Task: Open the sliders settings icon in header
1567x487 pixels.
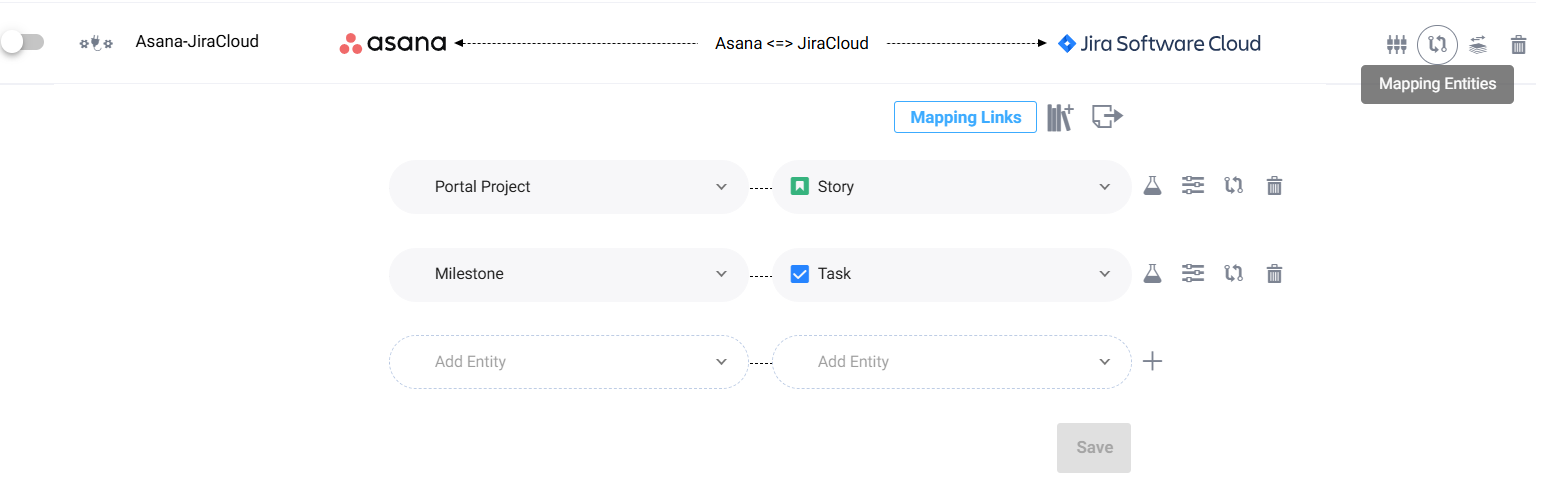Action: click(1397, 44)
